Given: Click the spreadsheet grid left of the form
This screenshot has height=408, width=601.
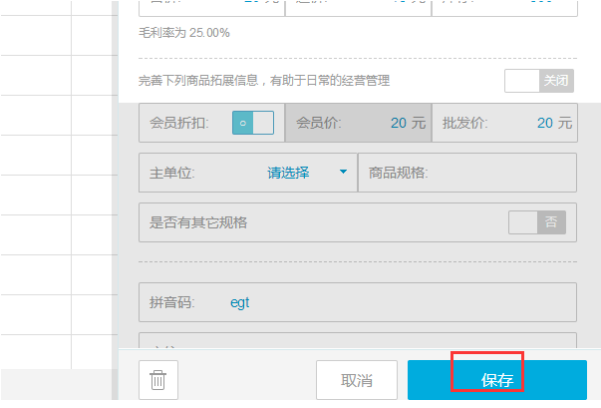Looking at the screenshot, I should [55, 200].
